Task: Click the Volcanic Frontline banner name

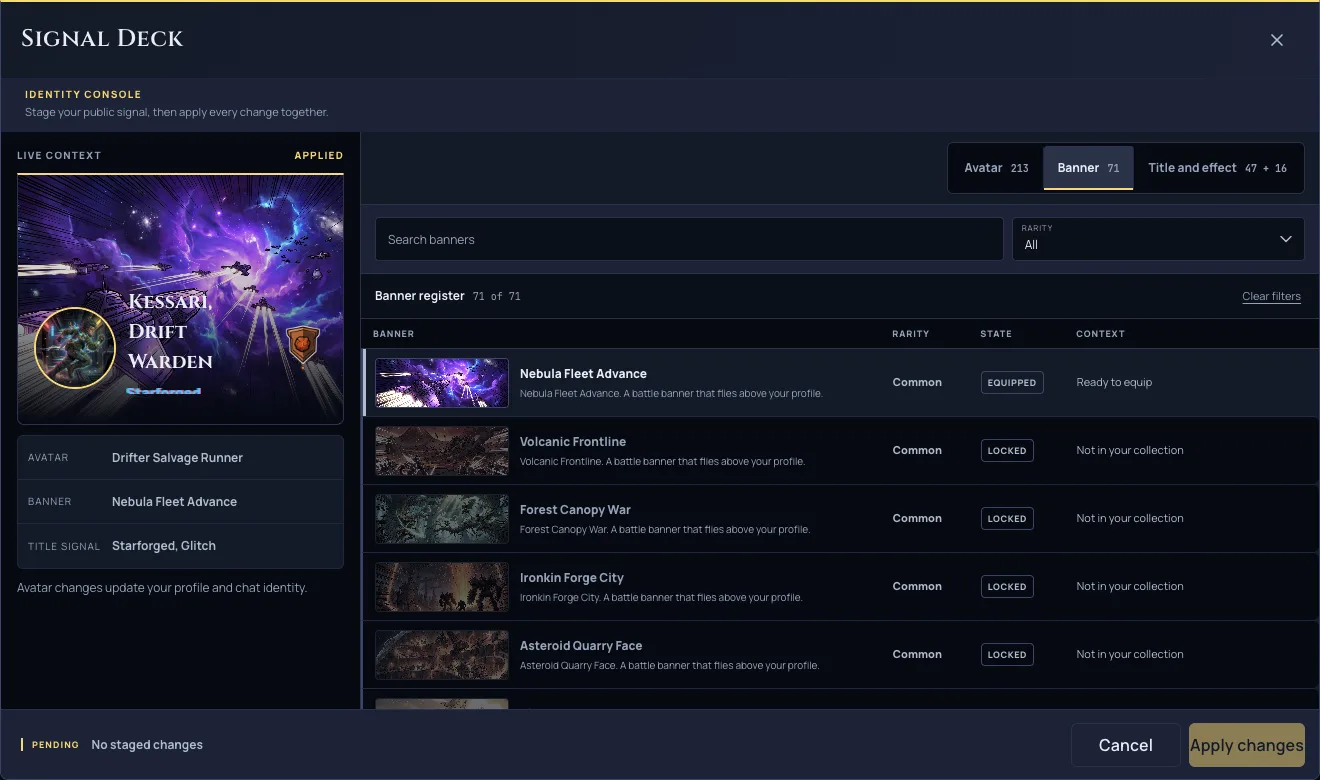Action: 573,442
